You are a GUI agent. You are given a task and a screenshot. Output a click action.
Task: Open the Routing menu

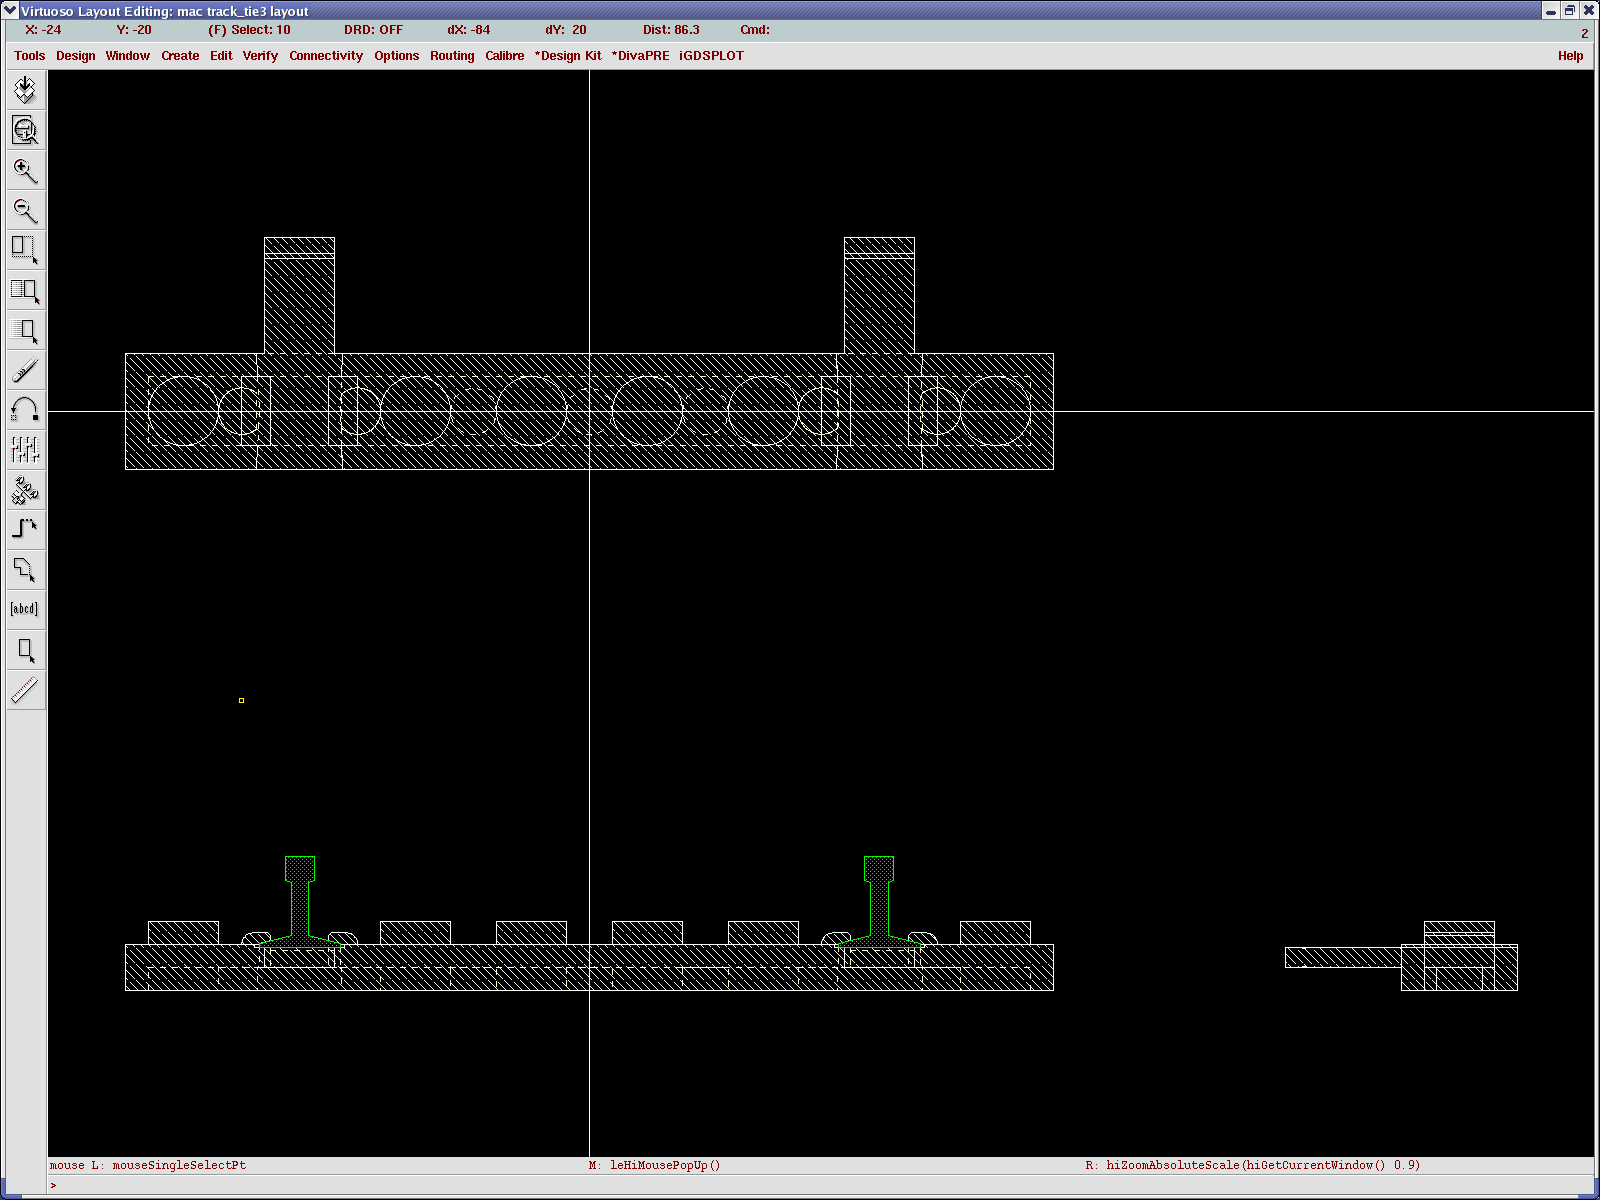pos(452,56)
